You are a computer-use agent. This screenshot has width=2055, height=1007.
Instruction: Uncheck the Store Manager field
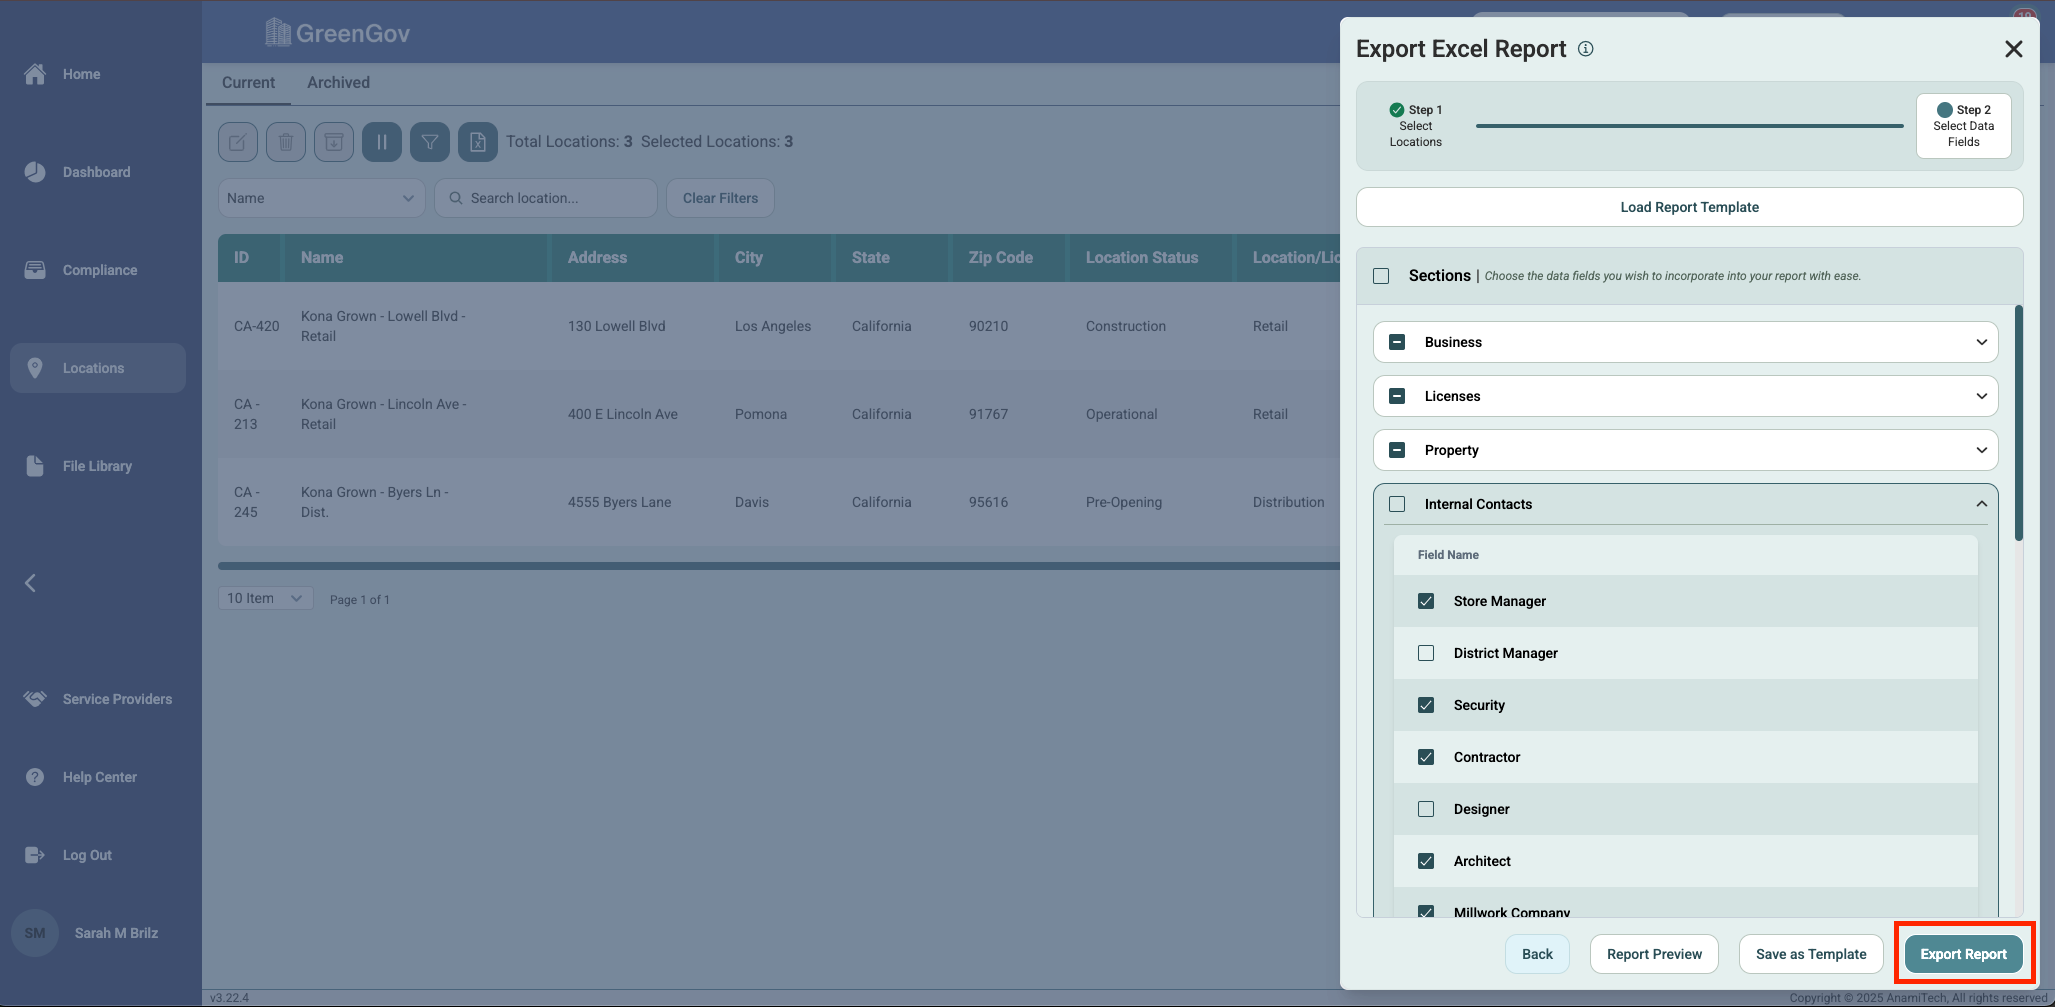(1426, 601)
